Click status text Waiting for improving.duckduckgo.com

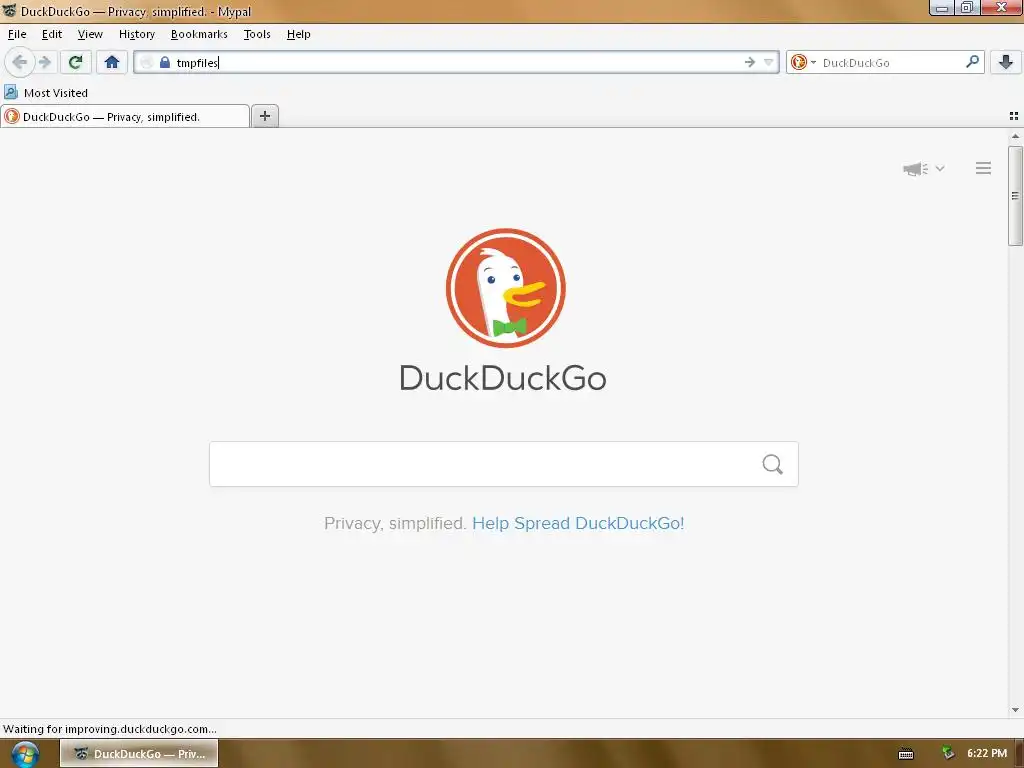[x=110, y=729]
